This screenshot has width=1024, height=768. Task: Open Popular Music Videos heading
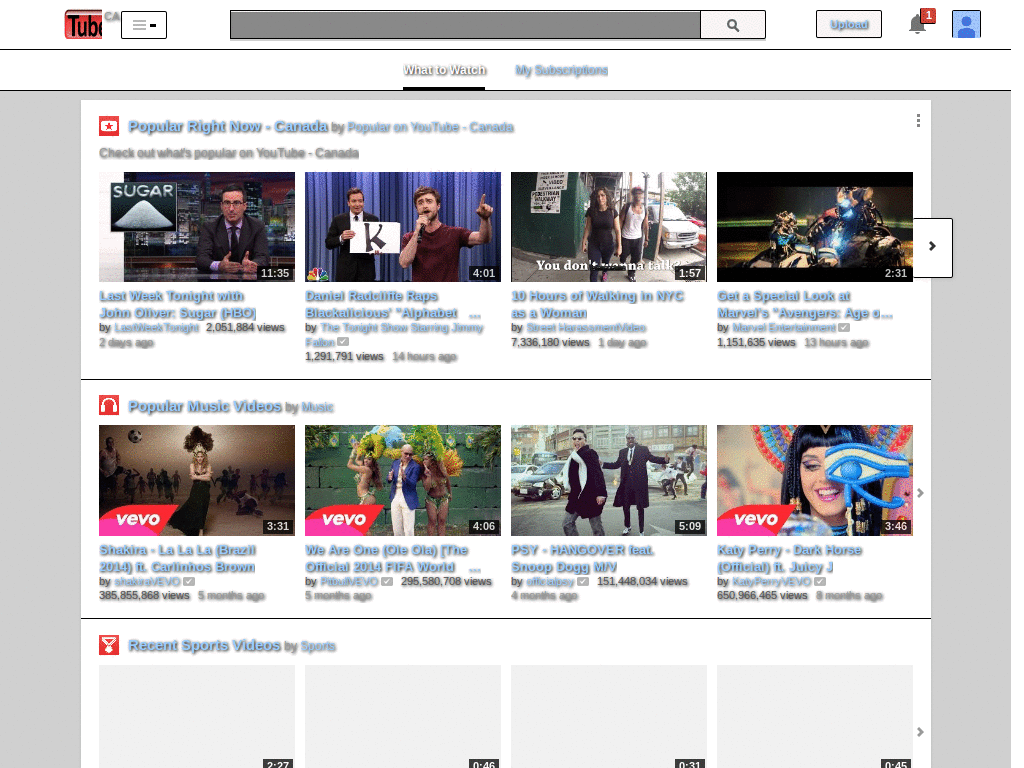click(x=205, y=406)
